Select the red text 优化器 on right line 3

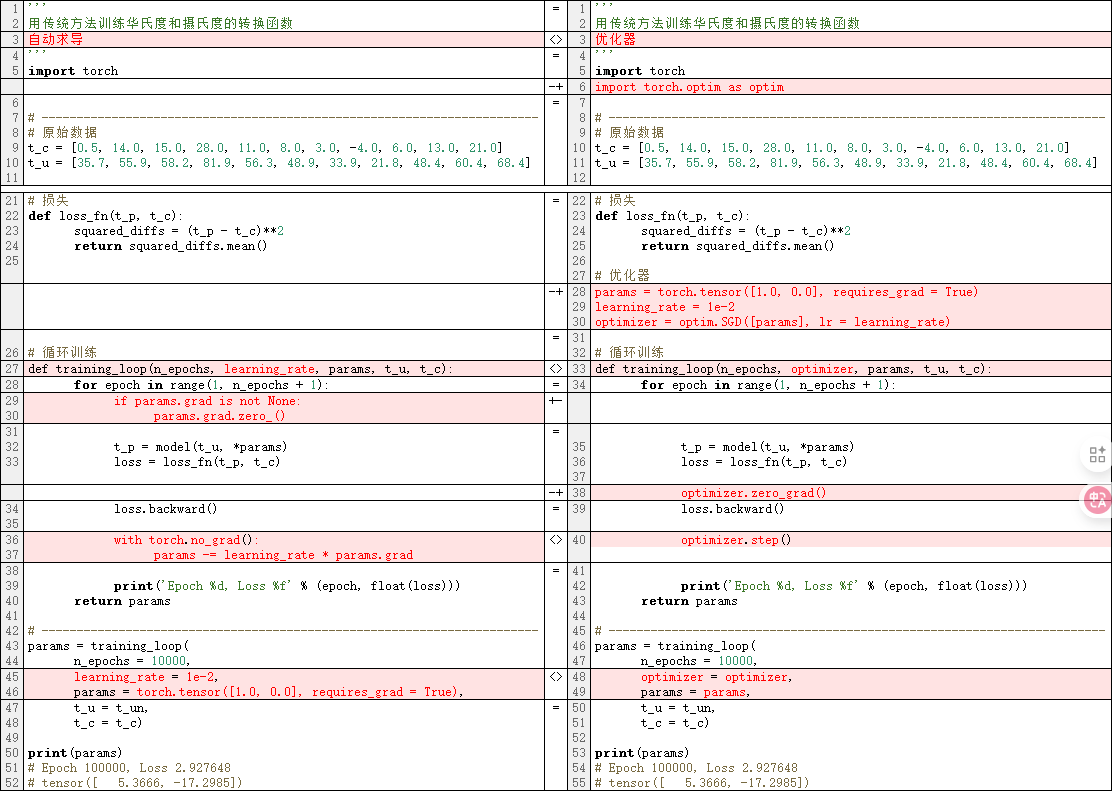pyautogui.click(x=616, y=40)
